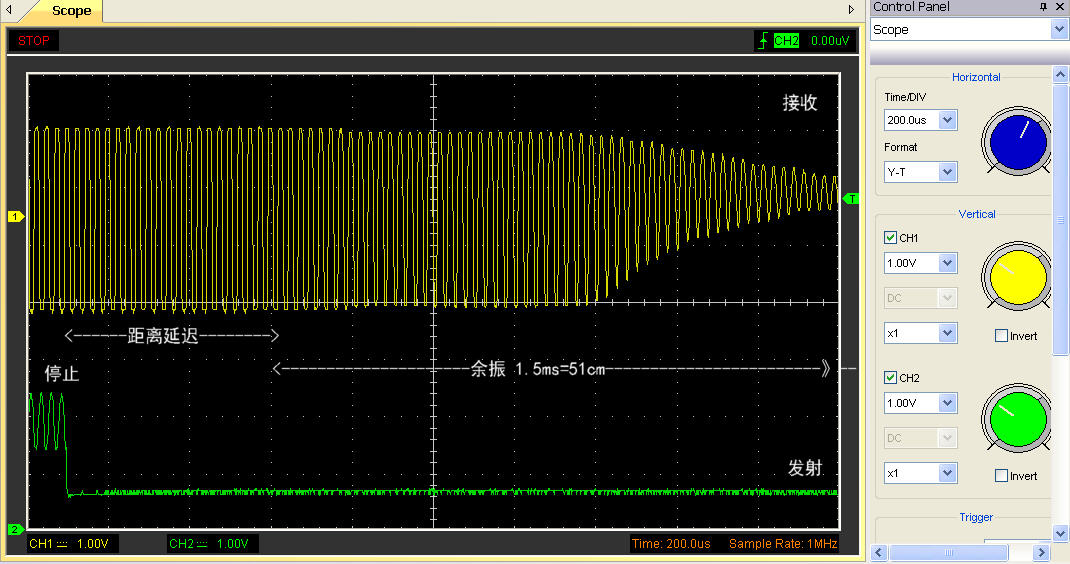Click the 余振 1.5ms=51cm annotation

coord(538,369)
